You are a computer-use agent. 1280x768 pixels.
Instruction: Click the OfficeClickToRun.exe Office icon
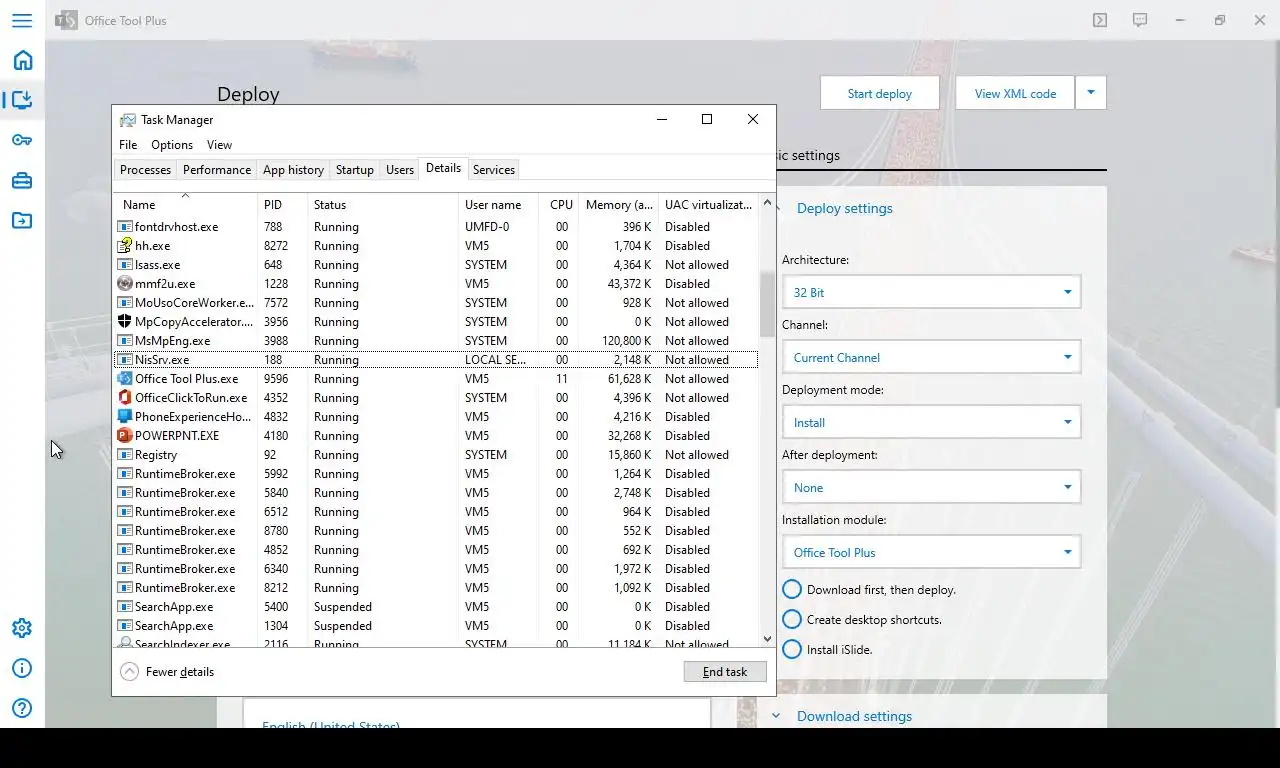pyautogui.click(x=125, y=397)
